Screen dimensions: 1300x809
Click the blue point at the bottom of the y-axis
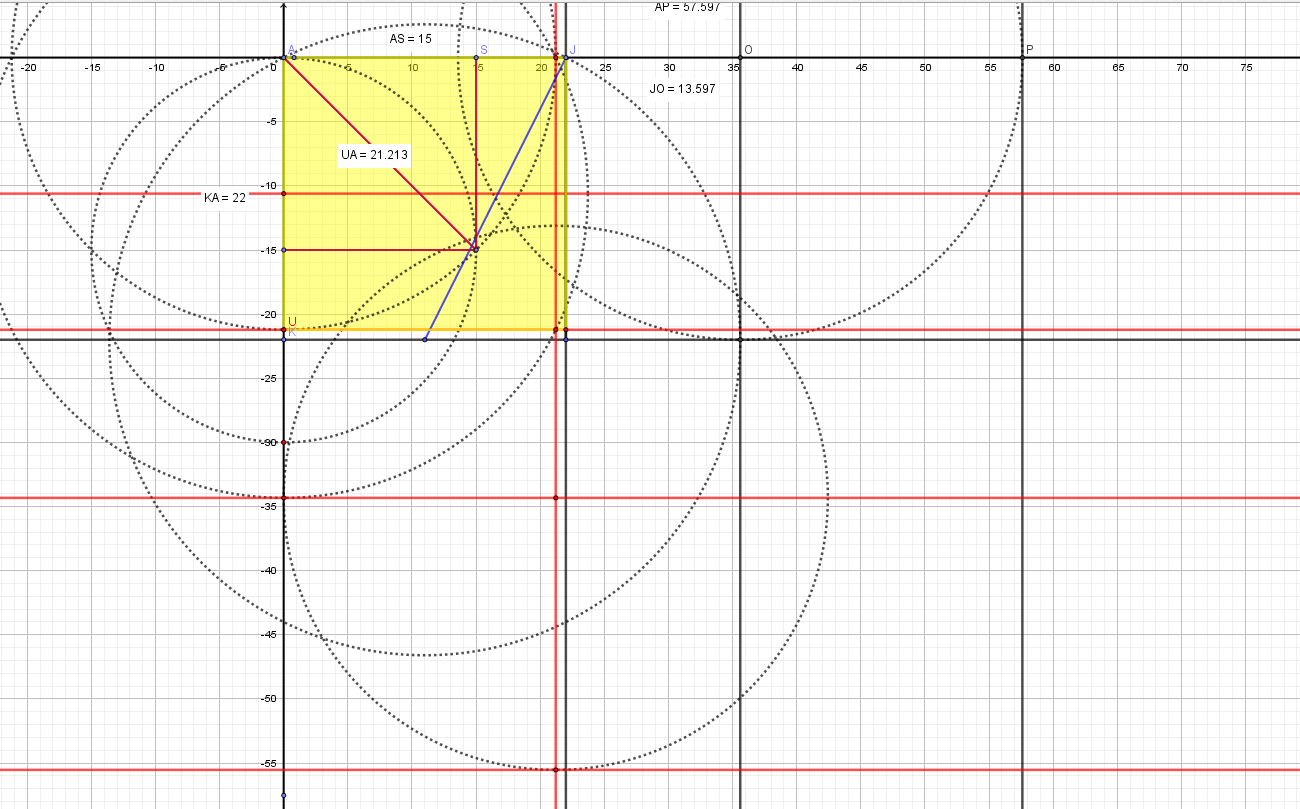tap(284, 795)
